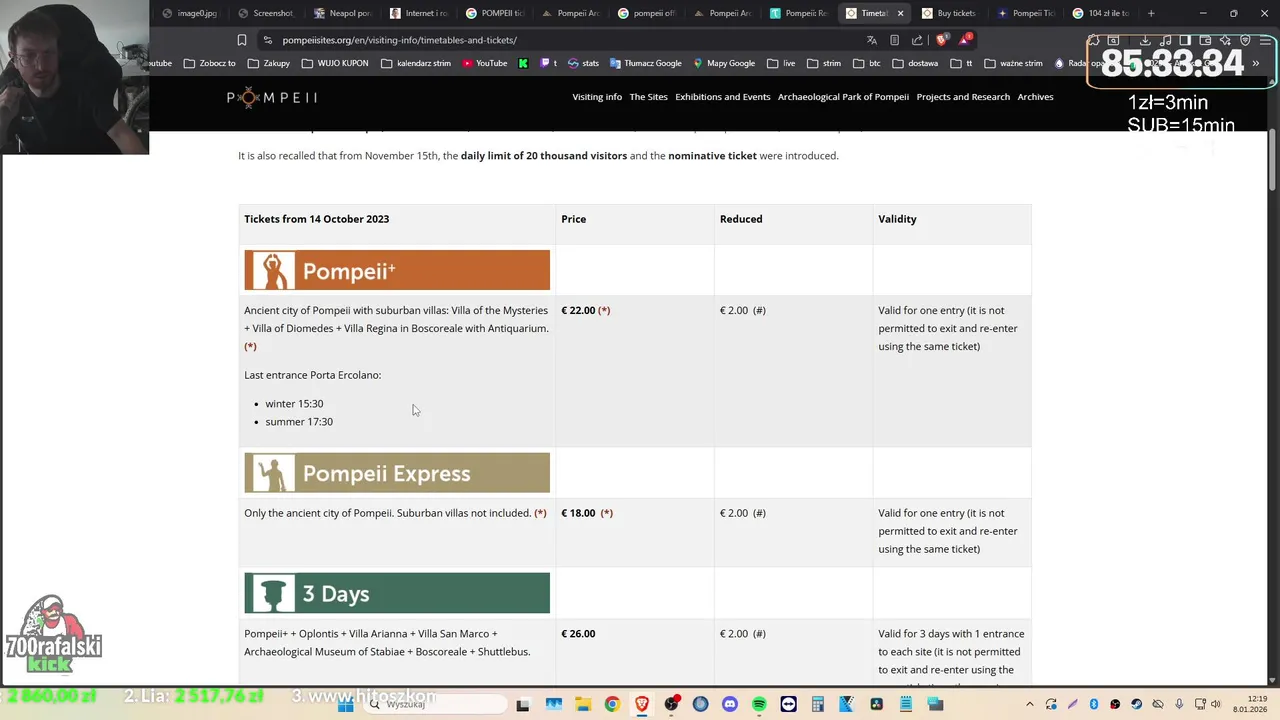Open the 'Archives' menu item
The width and height of the screenshot is (1280, 720).
point(1035,97)
